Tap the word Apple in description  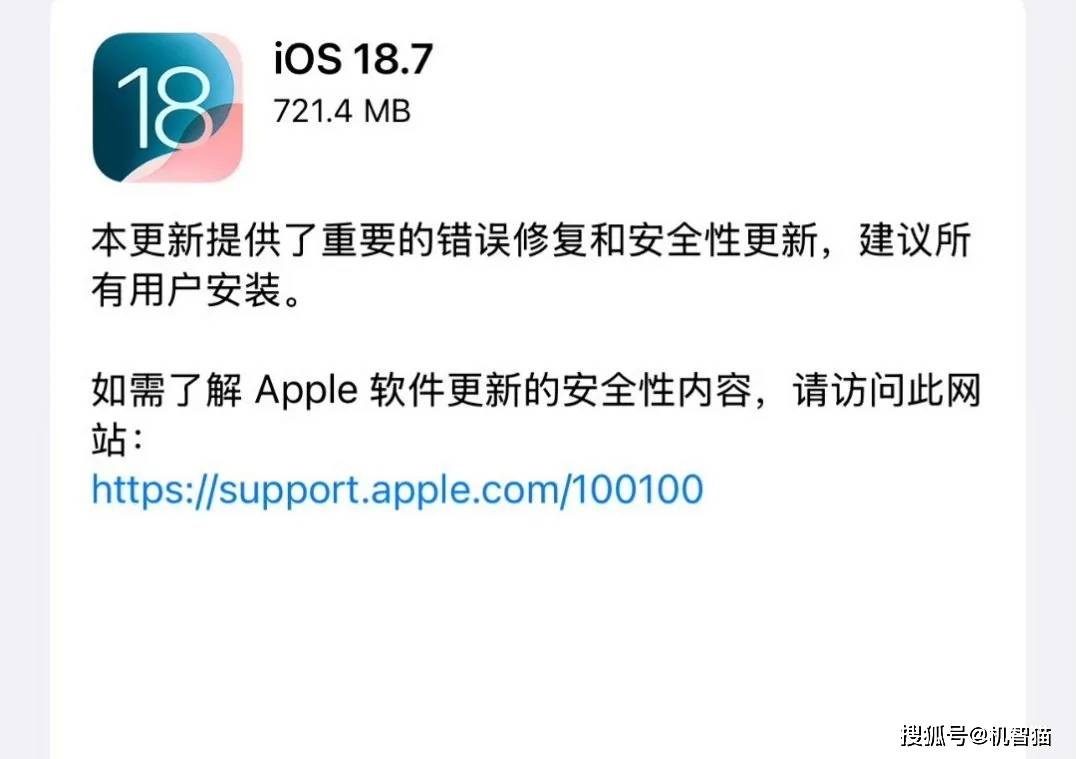pos(307,390)
